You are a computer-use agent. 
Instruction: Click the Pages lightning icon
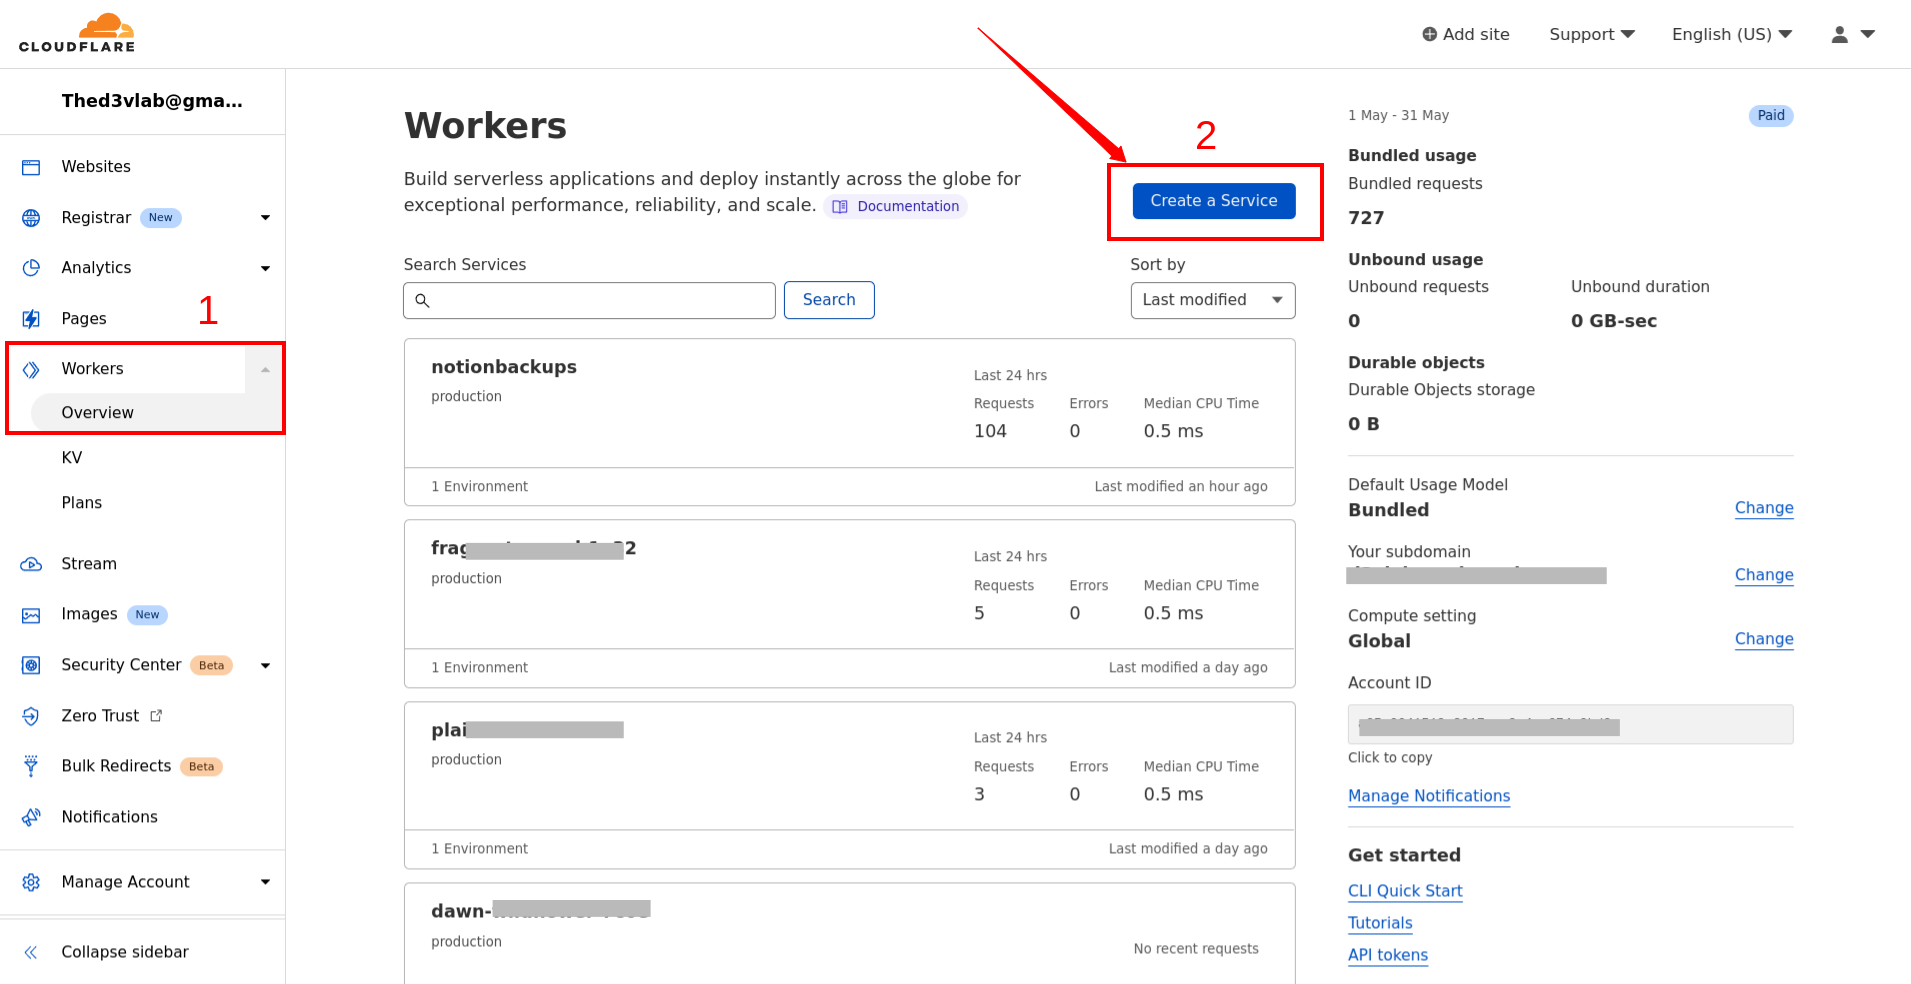click(x=31, y=319)
